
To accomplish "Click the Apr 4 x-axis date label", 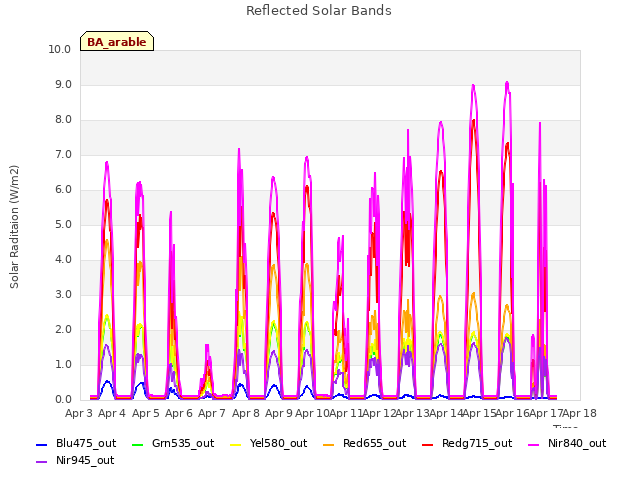I will point(112,414).
